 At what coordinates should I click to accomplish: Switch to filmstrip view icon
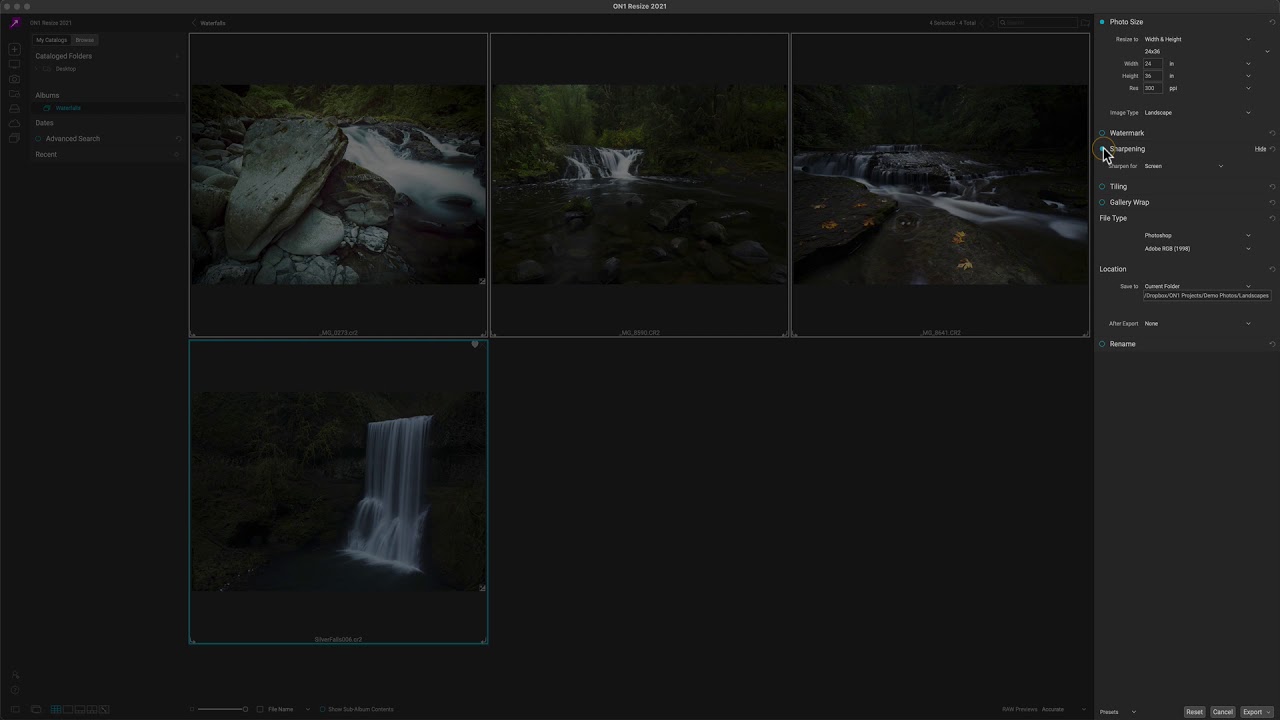[x=80, y=709]
